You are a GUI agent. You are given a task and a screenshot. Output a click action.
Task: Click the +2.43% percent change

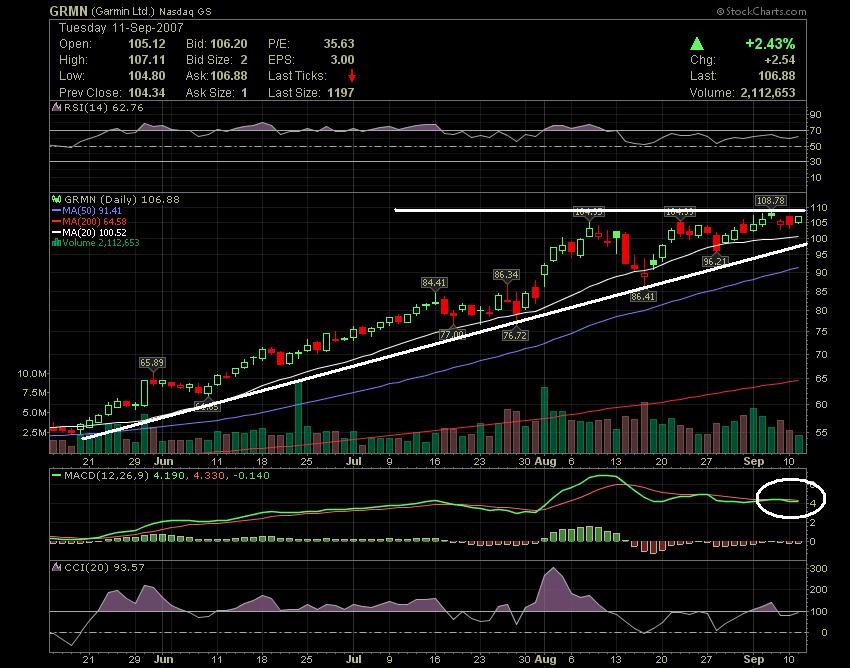[770, 44]
